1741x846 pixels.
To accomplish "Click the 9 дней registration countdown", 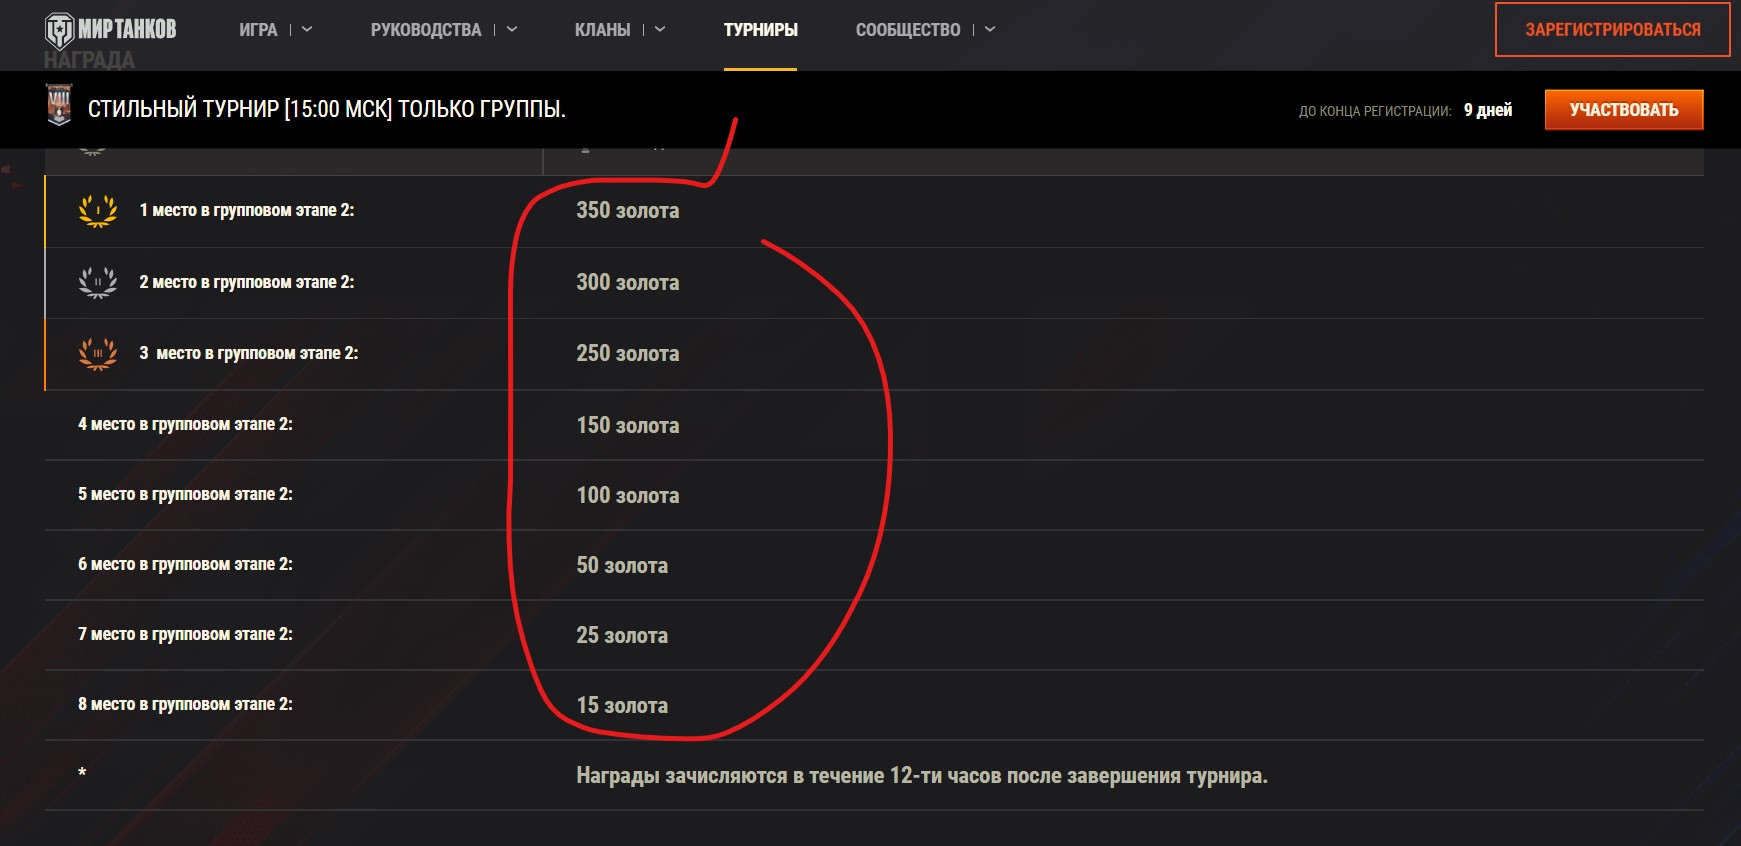I will coord(1487,110).
